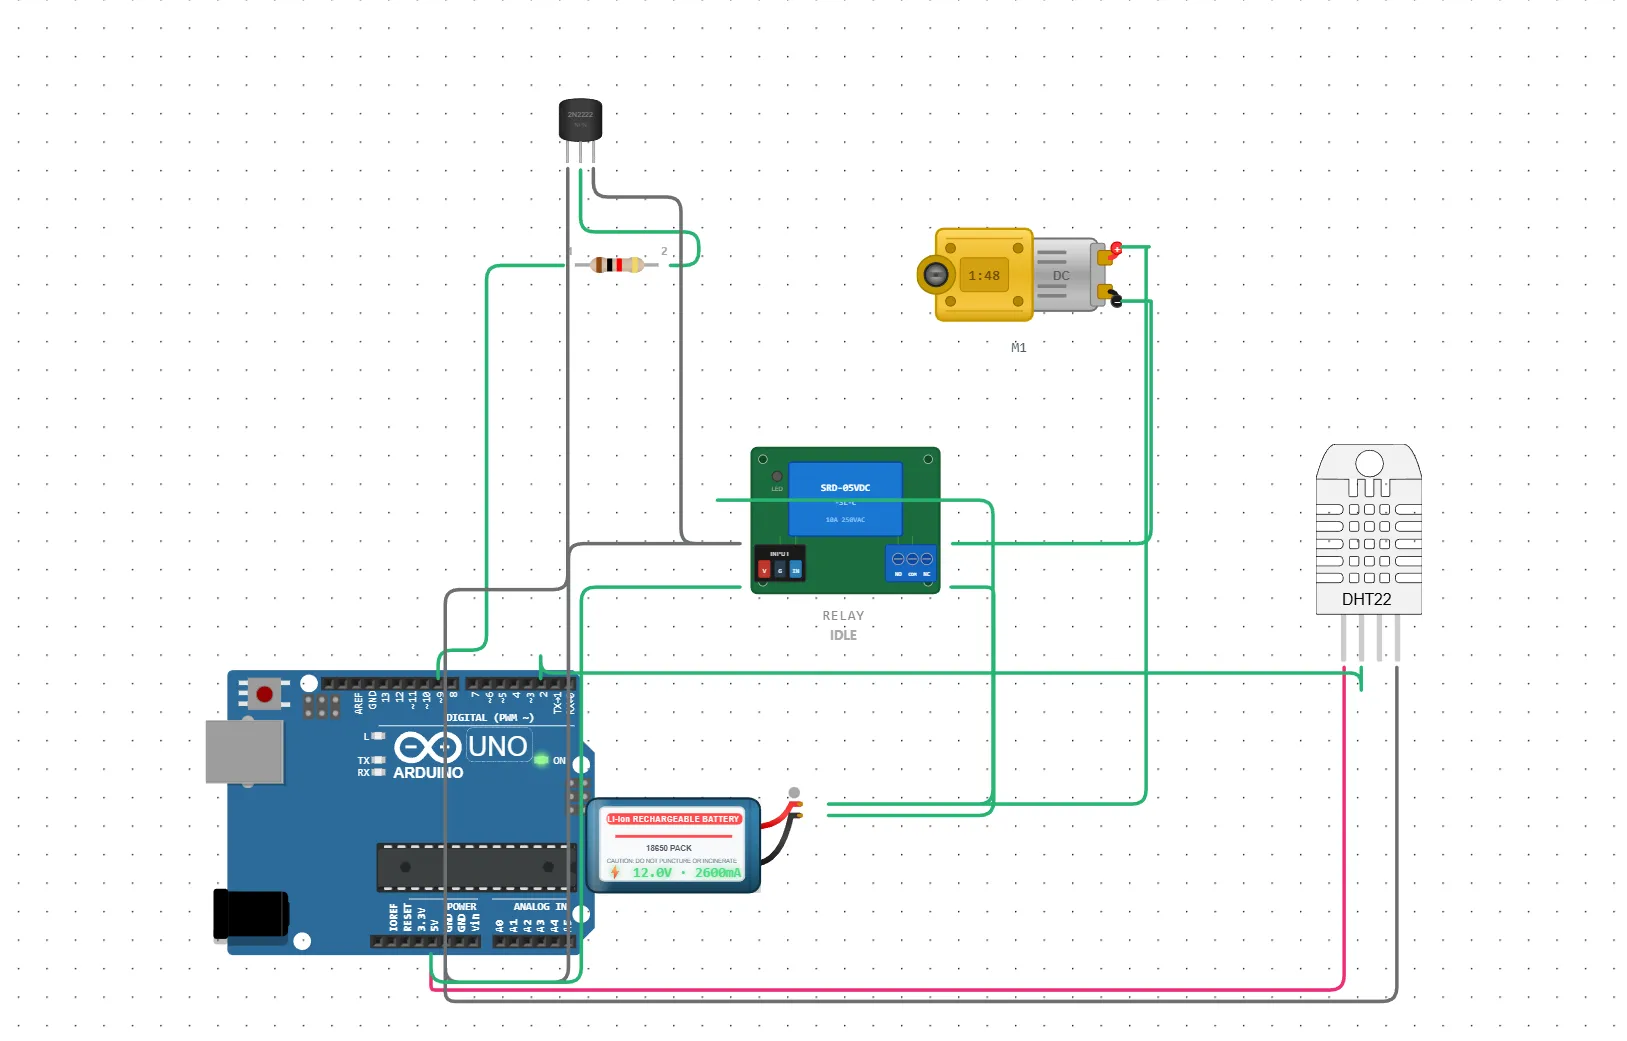Open the motor gear ratio 1:48 selector

[x=985, y=274]
